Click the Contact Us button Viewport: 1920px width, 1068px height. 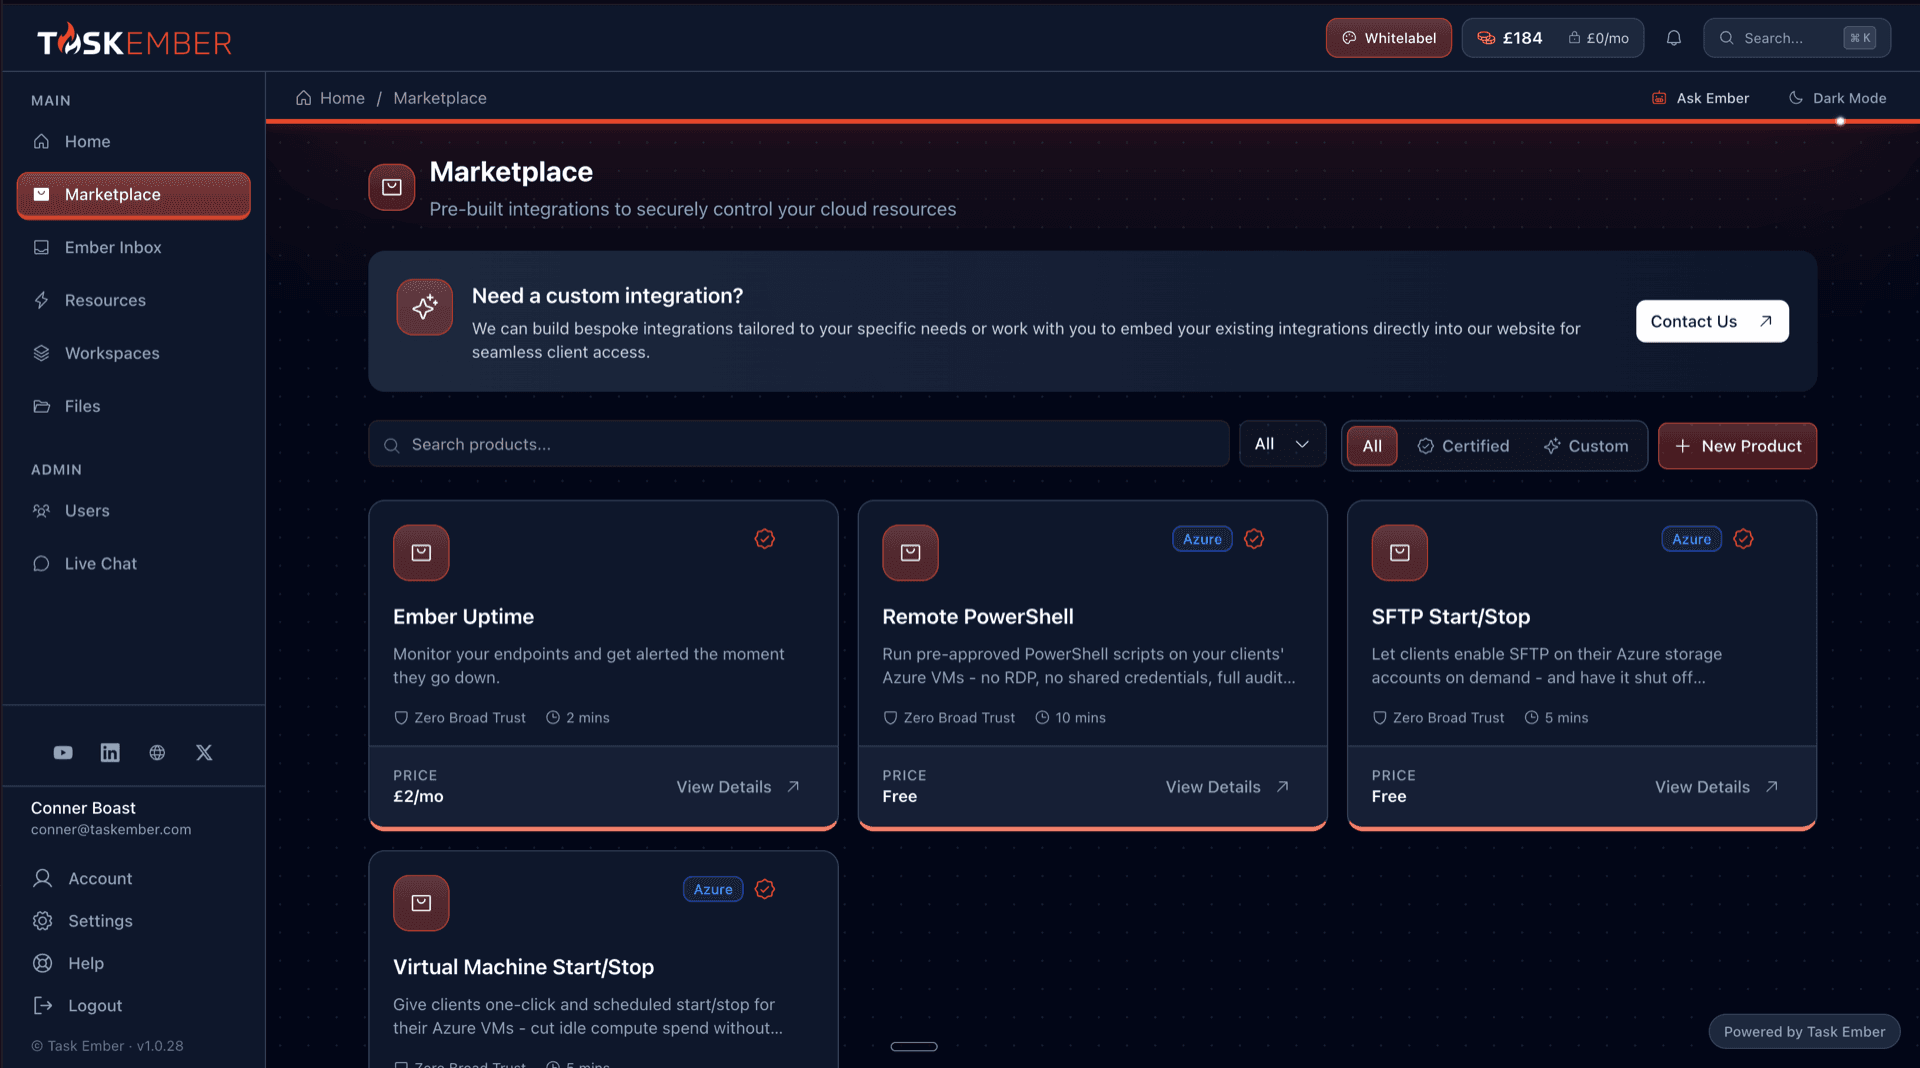point(1712,321)
